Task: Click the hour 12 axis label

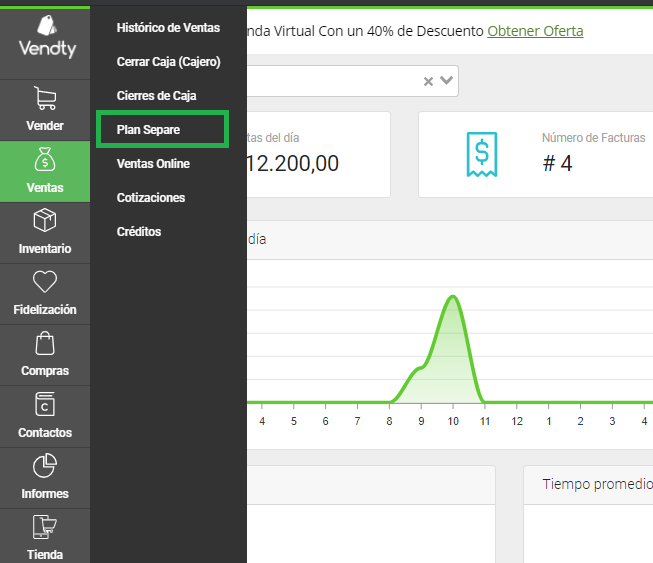Action: 517,421
